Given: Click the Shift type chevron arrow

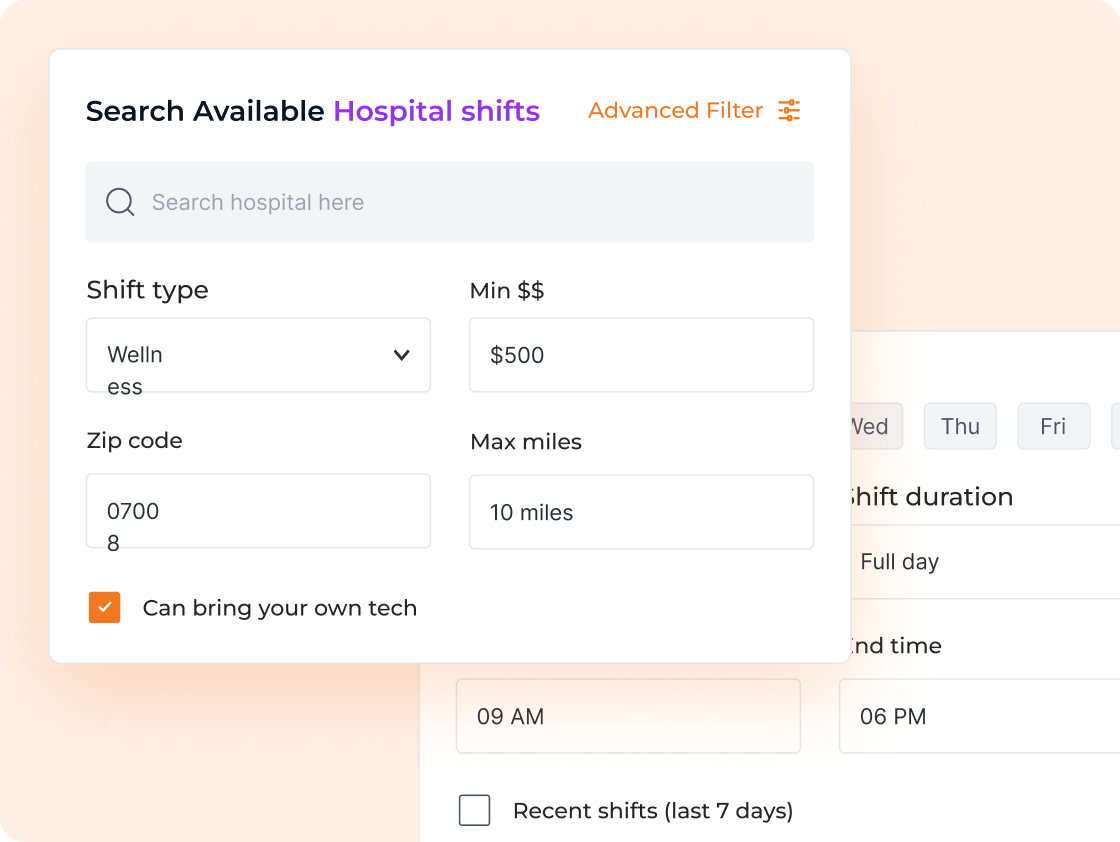Looking at the screenshot, I should [x=402, y=355].
